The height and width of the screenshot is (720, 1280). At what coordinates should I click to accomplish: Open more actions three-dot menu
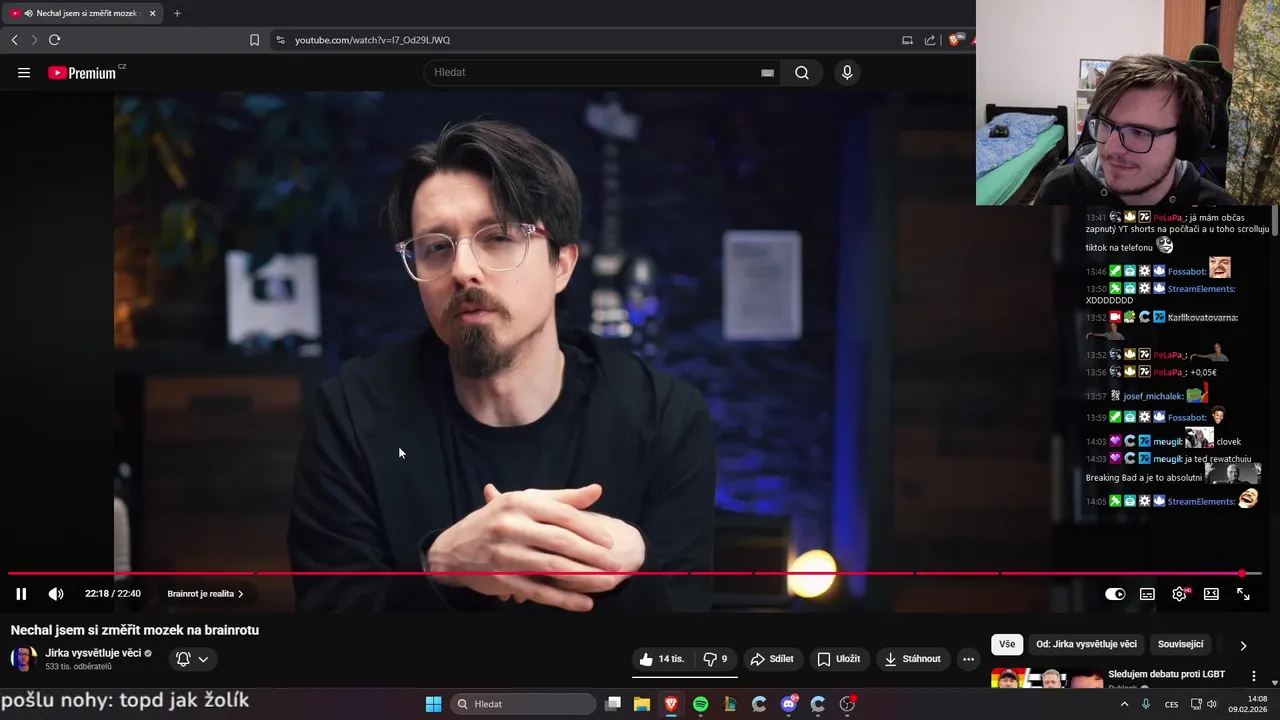(968, 659)
